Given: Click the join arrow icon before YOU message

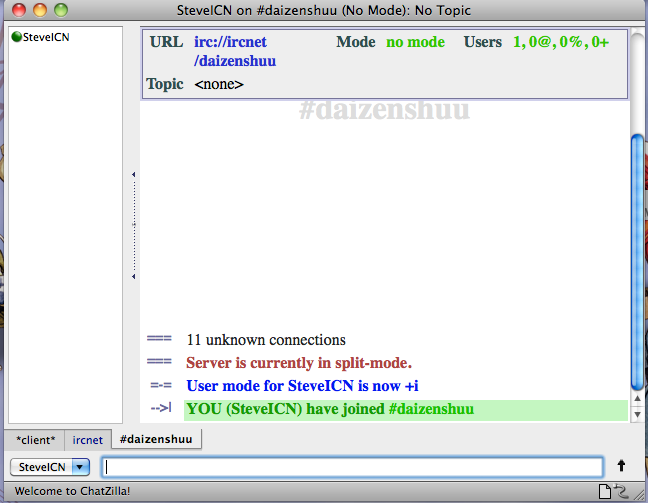Looking at the screenshot, I should [x=160, y=409].
